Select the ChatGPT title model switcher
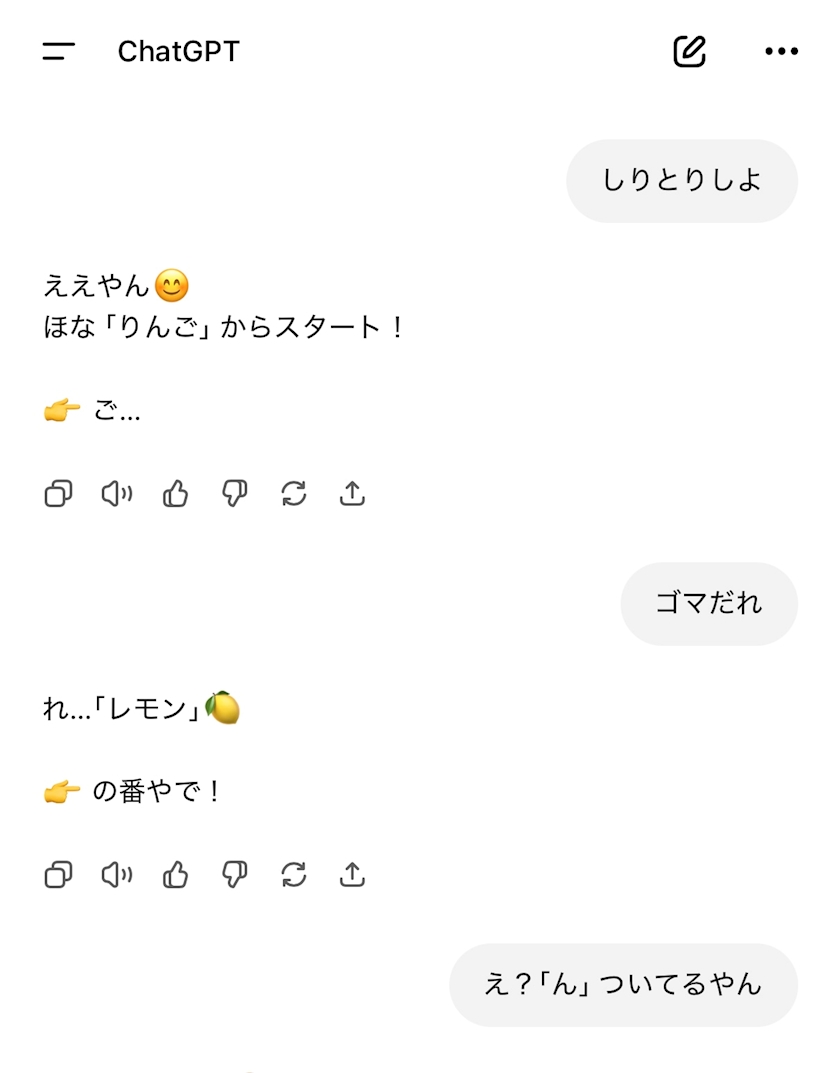This screenshot has width=840, height=1073. point(179,51)
